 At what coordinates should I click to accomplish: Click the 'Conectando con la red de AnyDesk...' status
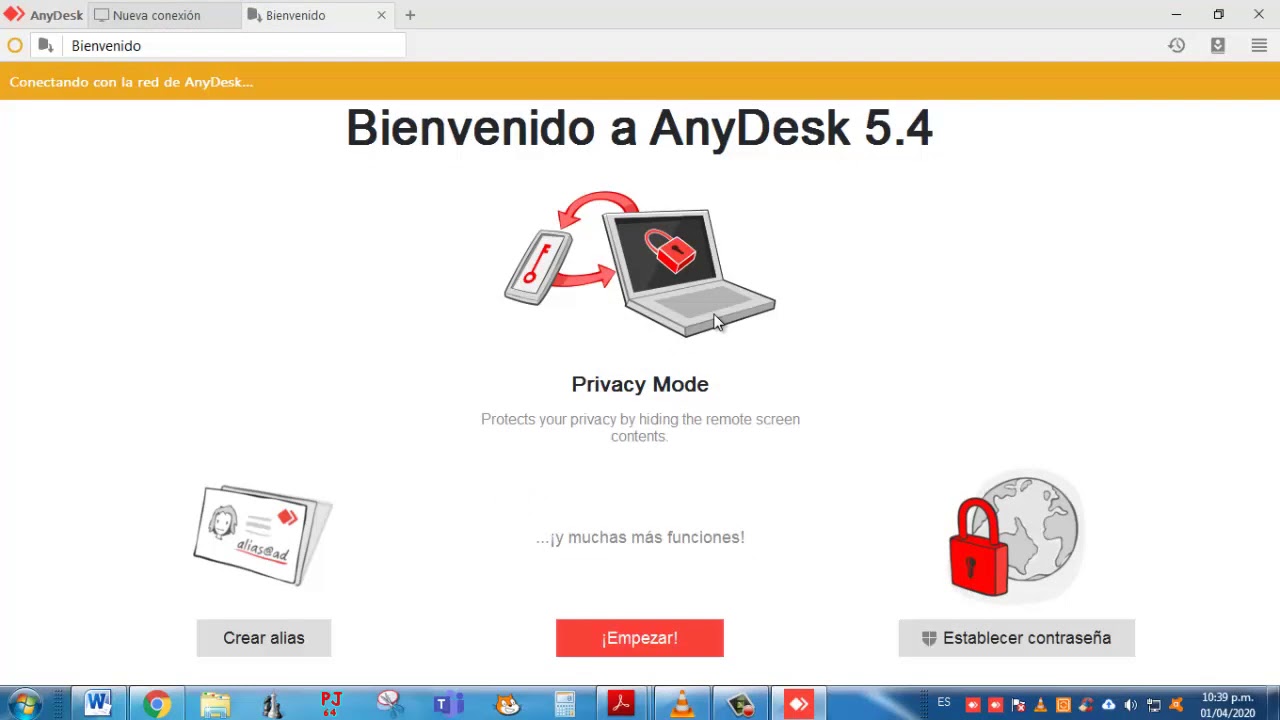pos(131,82)
